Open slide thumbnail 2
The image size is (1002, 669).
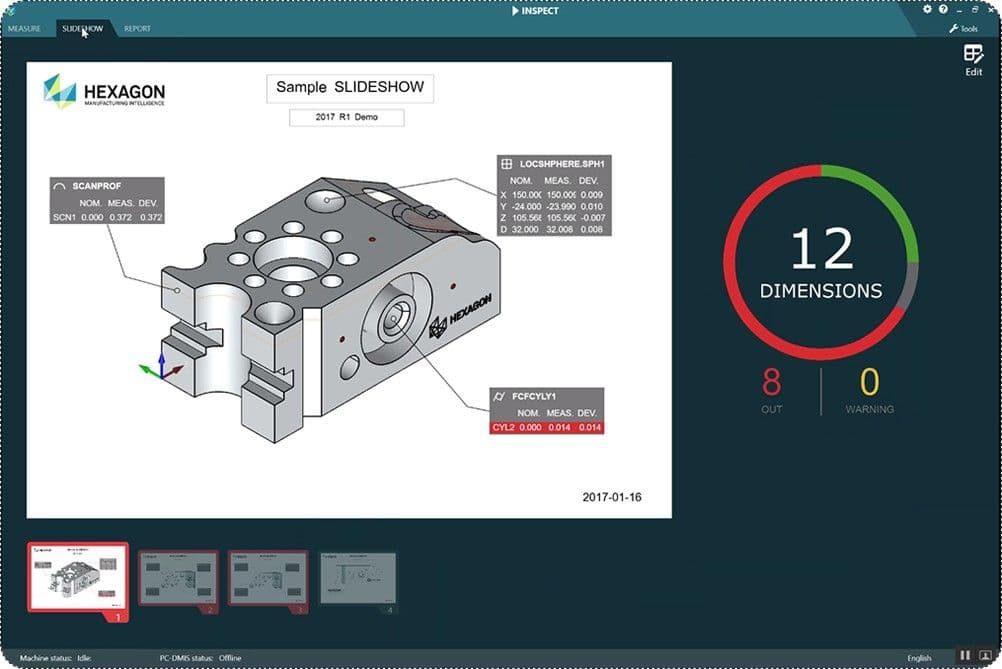[178, 577]
